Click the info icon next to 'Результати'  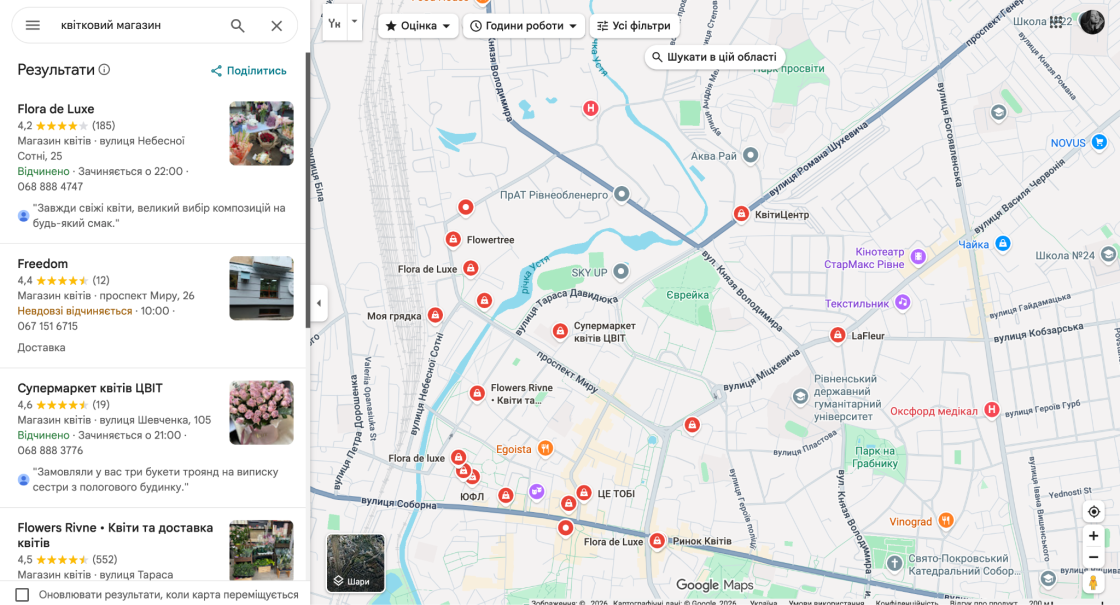(104, 69)
